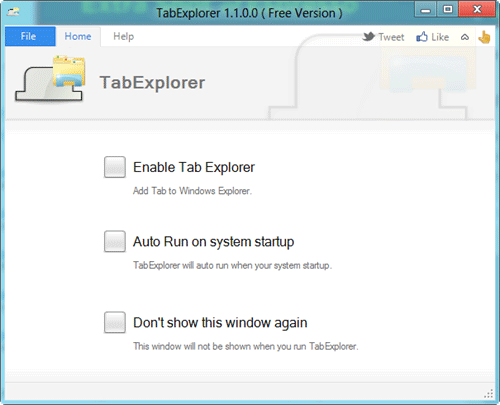Close the TabExplorer window
This screenshot has width=500, height=405.
pos(477,9)
